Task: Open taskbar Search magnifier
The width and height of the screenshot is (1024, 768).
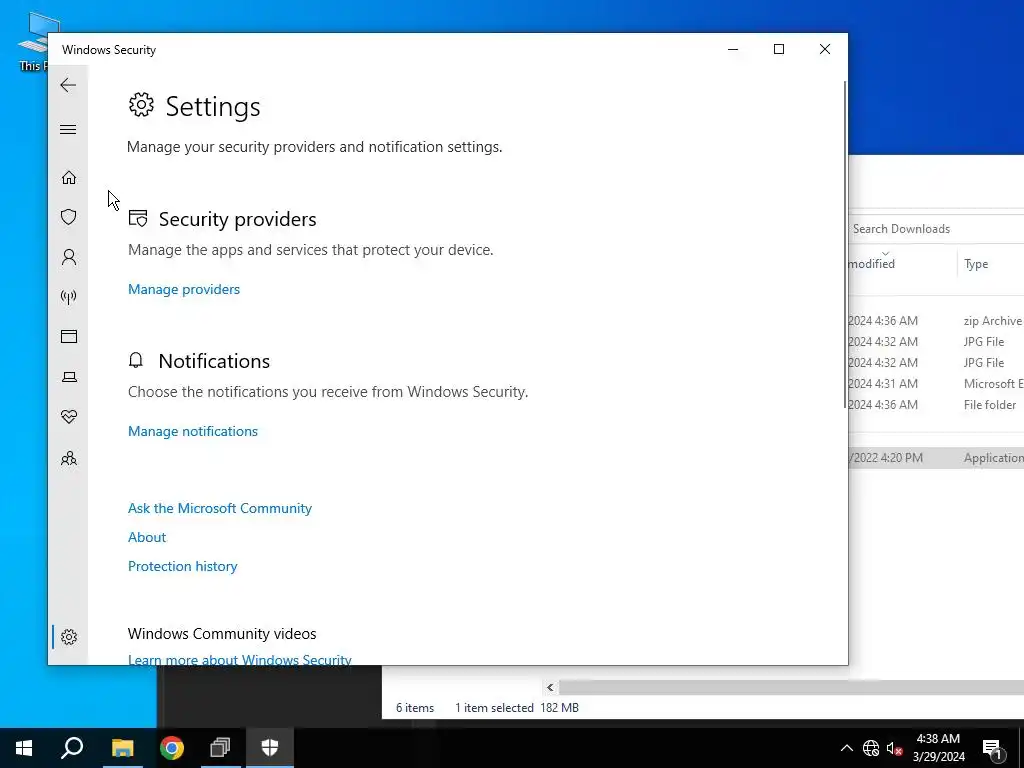Action: pos(72,748)
